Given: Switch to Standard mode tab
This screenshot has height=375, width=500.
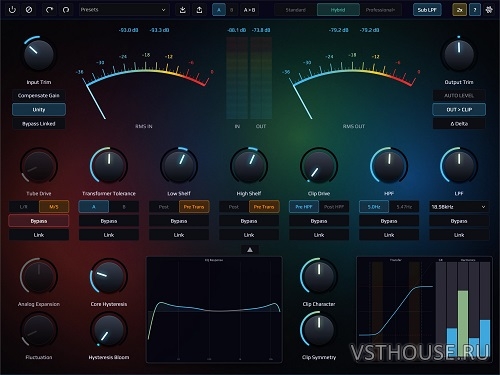Looking at the screenshot, I should [295, 10].
